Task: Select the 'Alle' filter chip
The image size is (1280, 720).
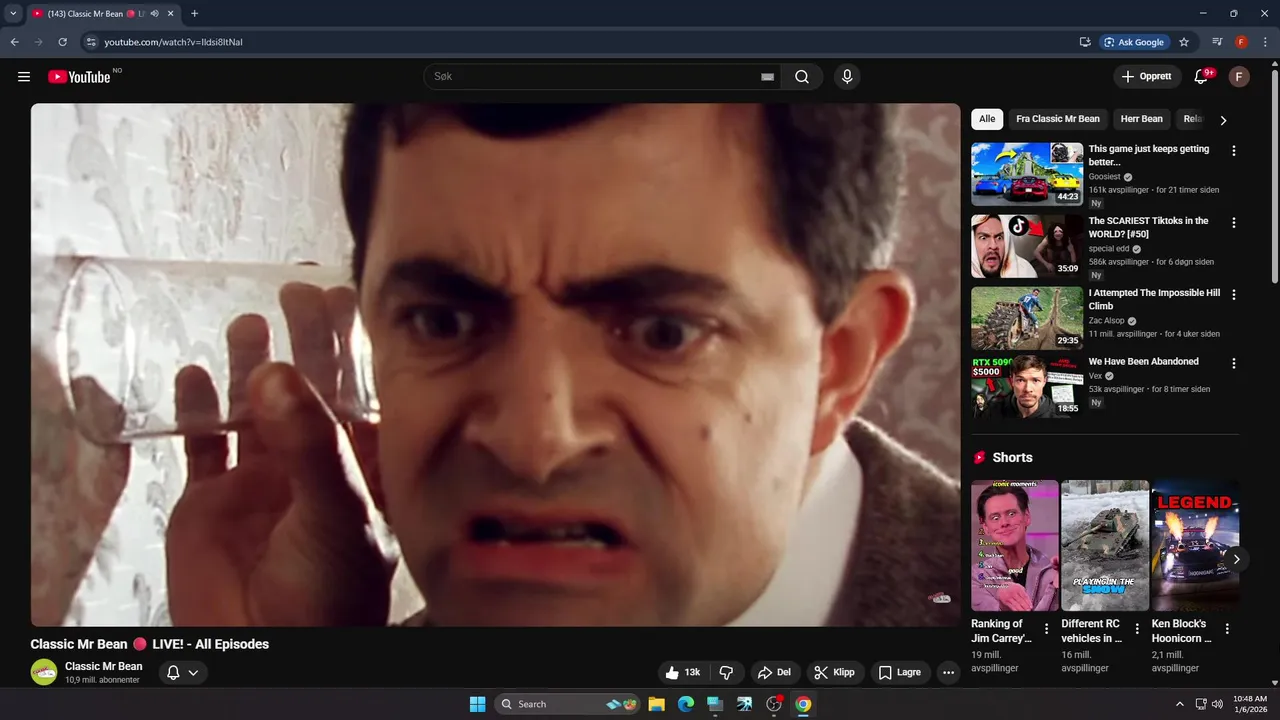Action: [x=987, y=119]
